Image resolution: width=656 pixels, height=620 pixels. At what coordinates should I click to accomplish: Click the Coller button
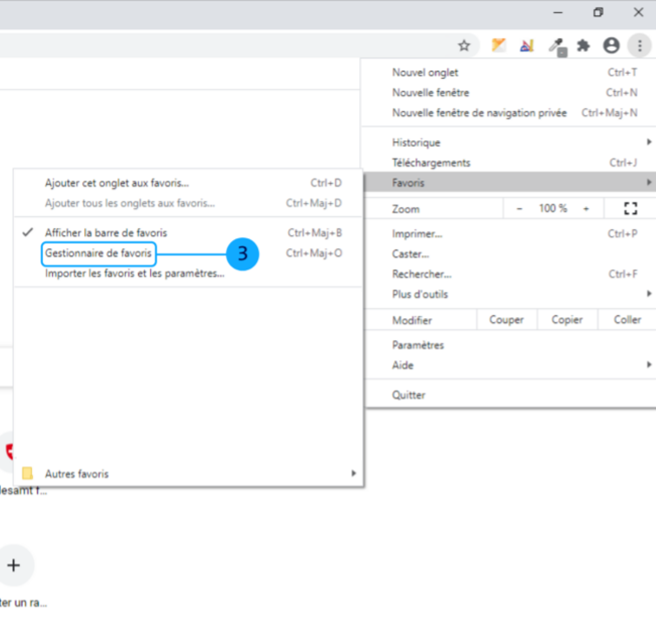(x=627, y=320)
